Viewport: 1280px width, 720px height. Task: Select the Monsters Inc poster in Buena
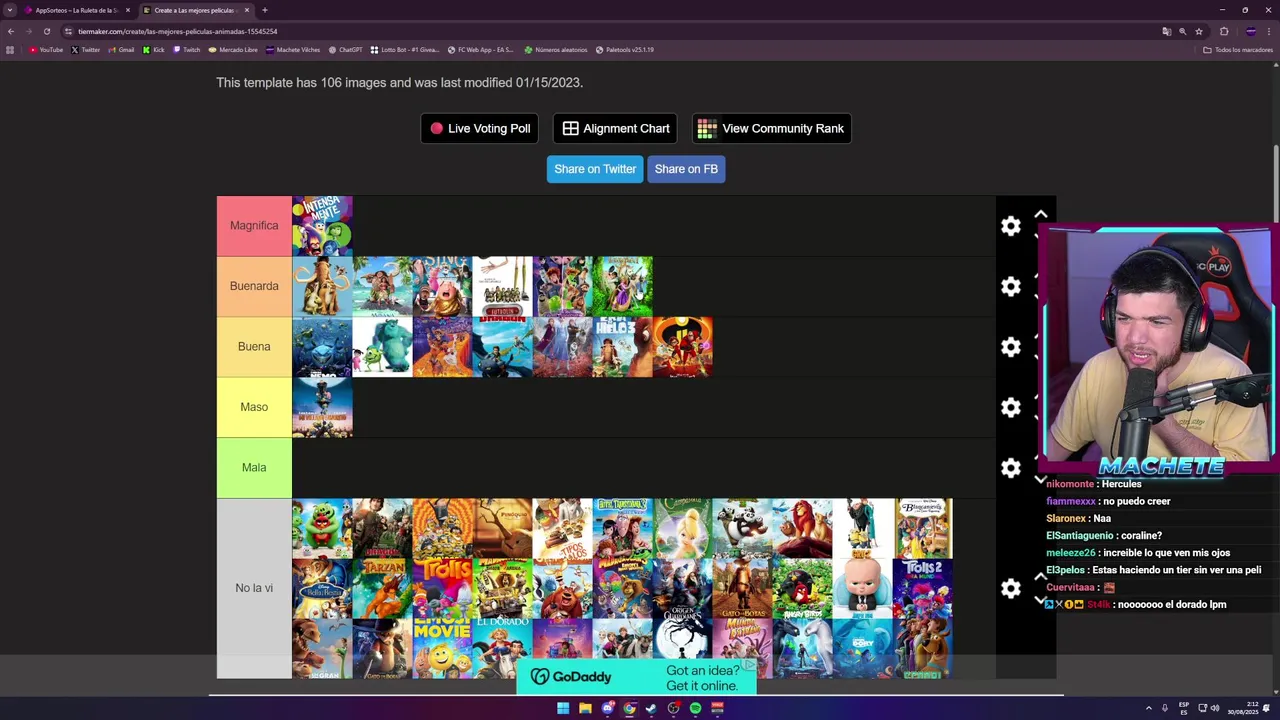[x=382, y=347]
